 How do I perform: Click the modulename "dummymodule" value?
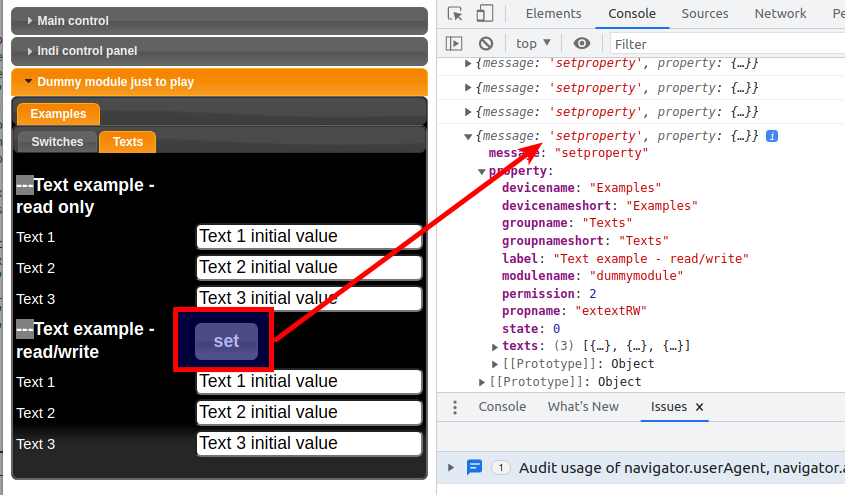click(636, 276)
